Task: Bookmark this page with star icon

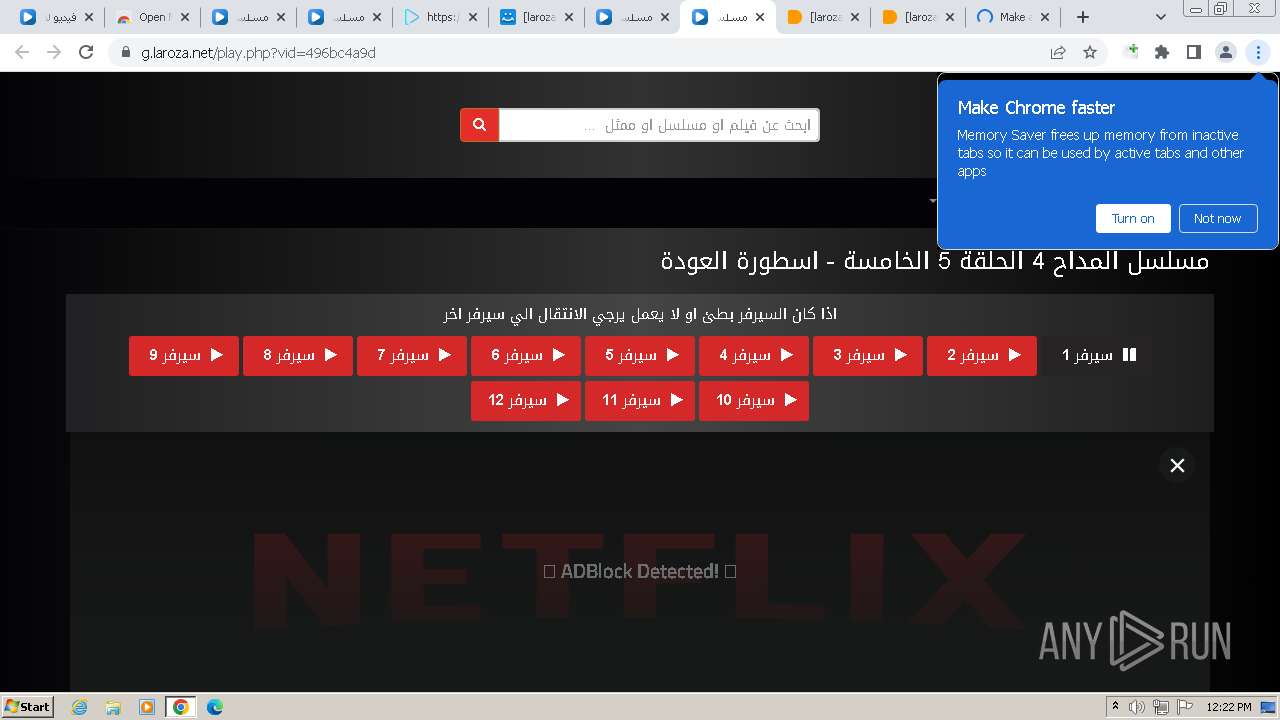Action: tap(1090, 53)
